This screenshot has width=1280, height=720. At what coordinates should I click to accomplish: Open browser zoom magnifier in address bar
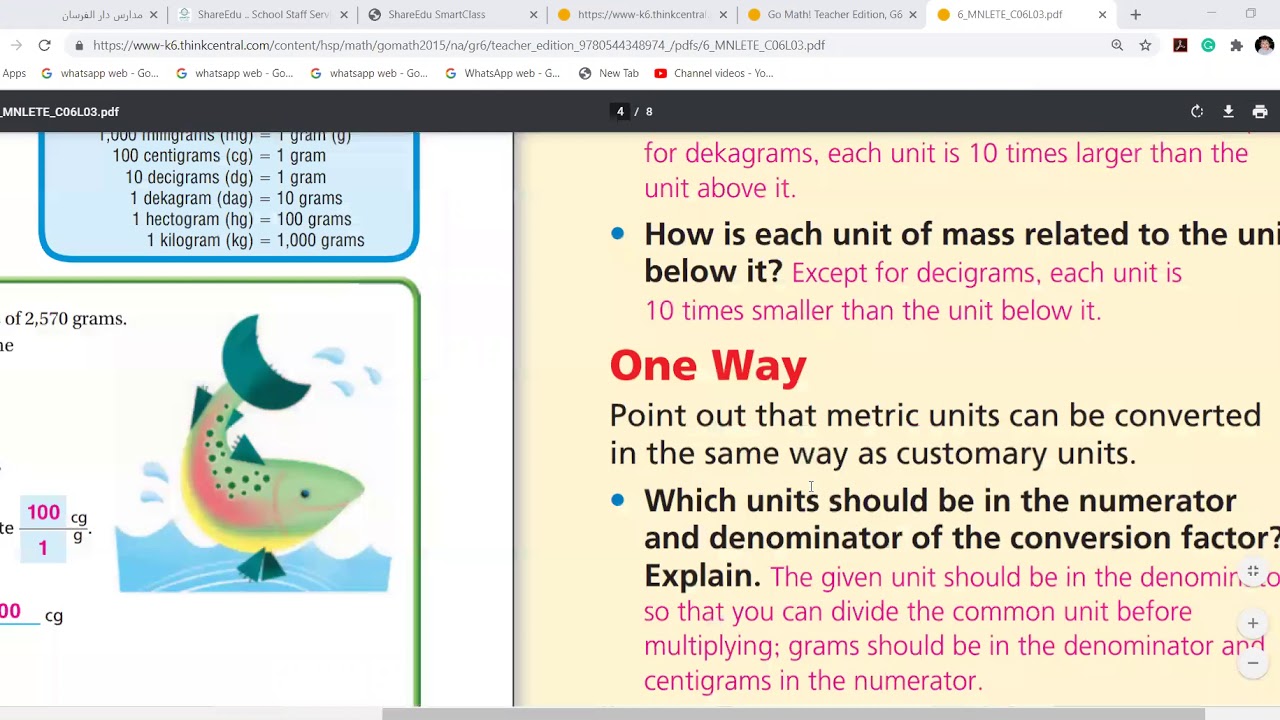click(1117, 45)
